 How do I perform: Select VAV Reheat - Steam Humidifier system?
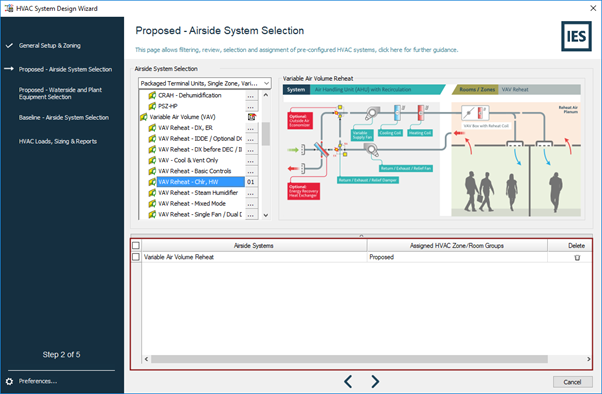198,193
